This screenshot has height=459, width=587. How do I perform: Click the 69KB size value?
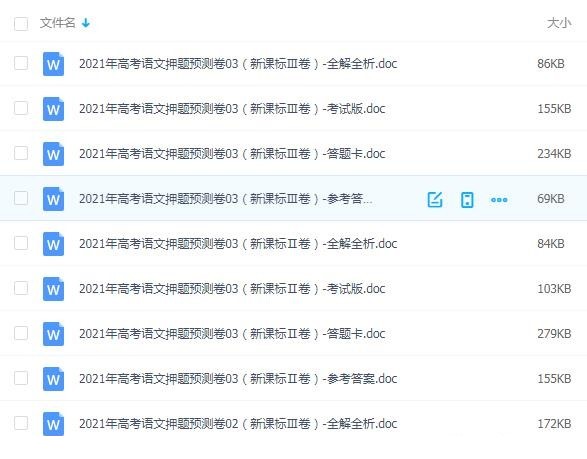[x=551, y=198]
